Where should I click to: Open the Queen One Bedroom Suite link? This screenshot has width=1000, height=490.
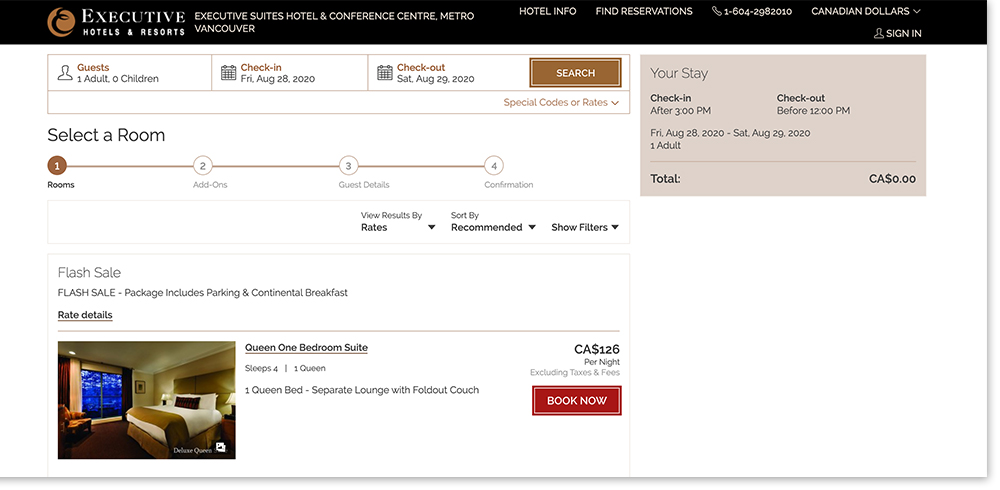pyautogui.click(x=306, y=348)
